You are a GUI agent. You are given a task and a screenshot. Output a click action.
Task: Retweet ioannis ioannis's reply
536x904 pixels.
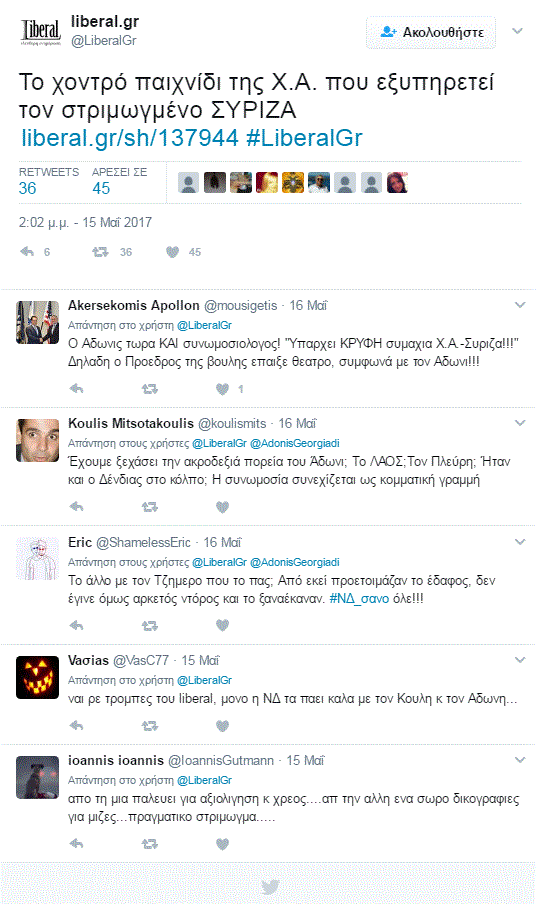[149, 844]
